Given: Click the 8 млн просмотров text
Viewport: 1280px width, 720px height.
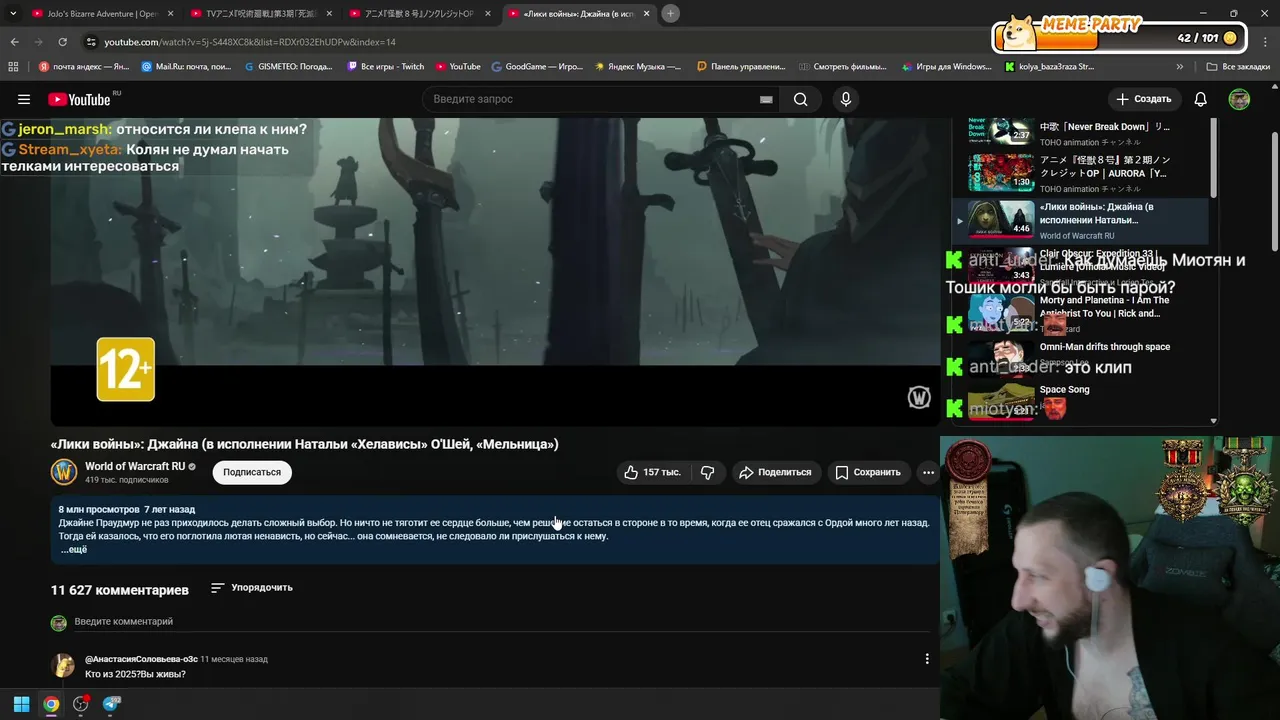Looking at the screenshot, I should pyautogui.click(x=99, y=509).
